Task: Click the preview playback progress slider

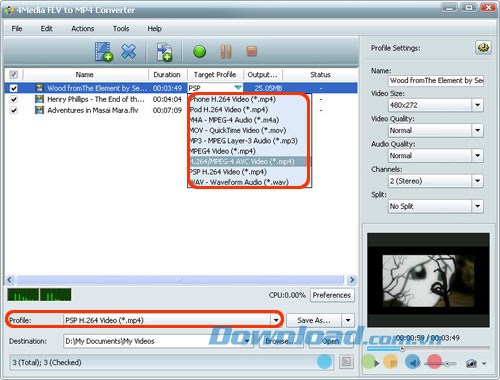Action: pos(428,349)
